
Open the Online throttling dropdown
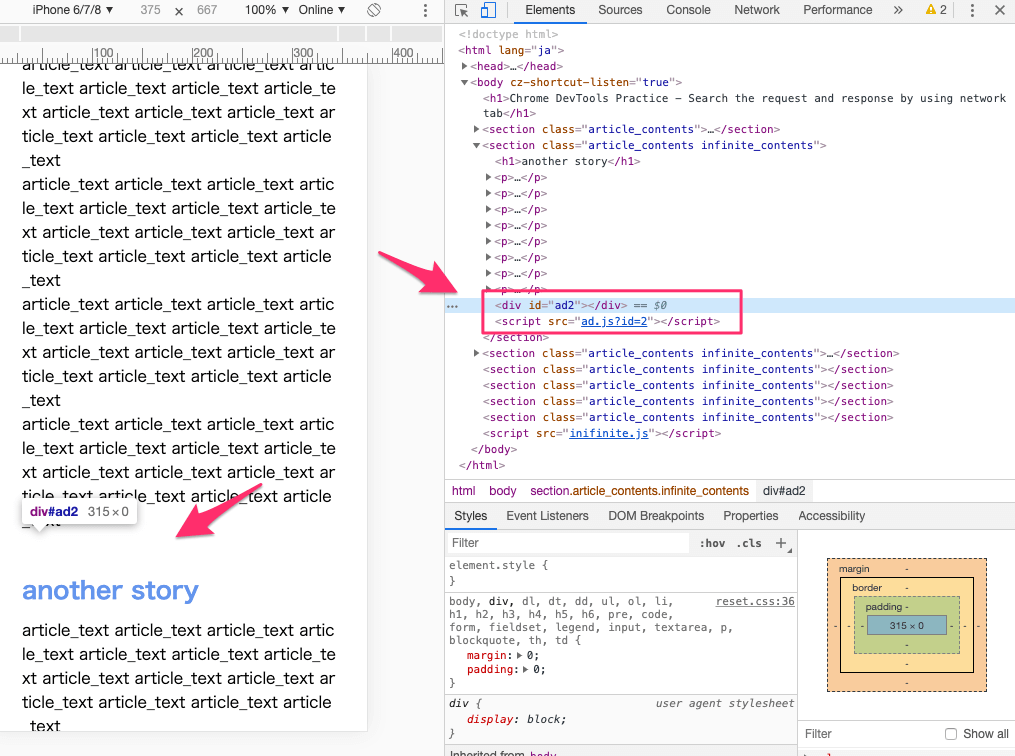(321, 10)
